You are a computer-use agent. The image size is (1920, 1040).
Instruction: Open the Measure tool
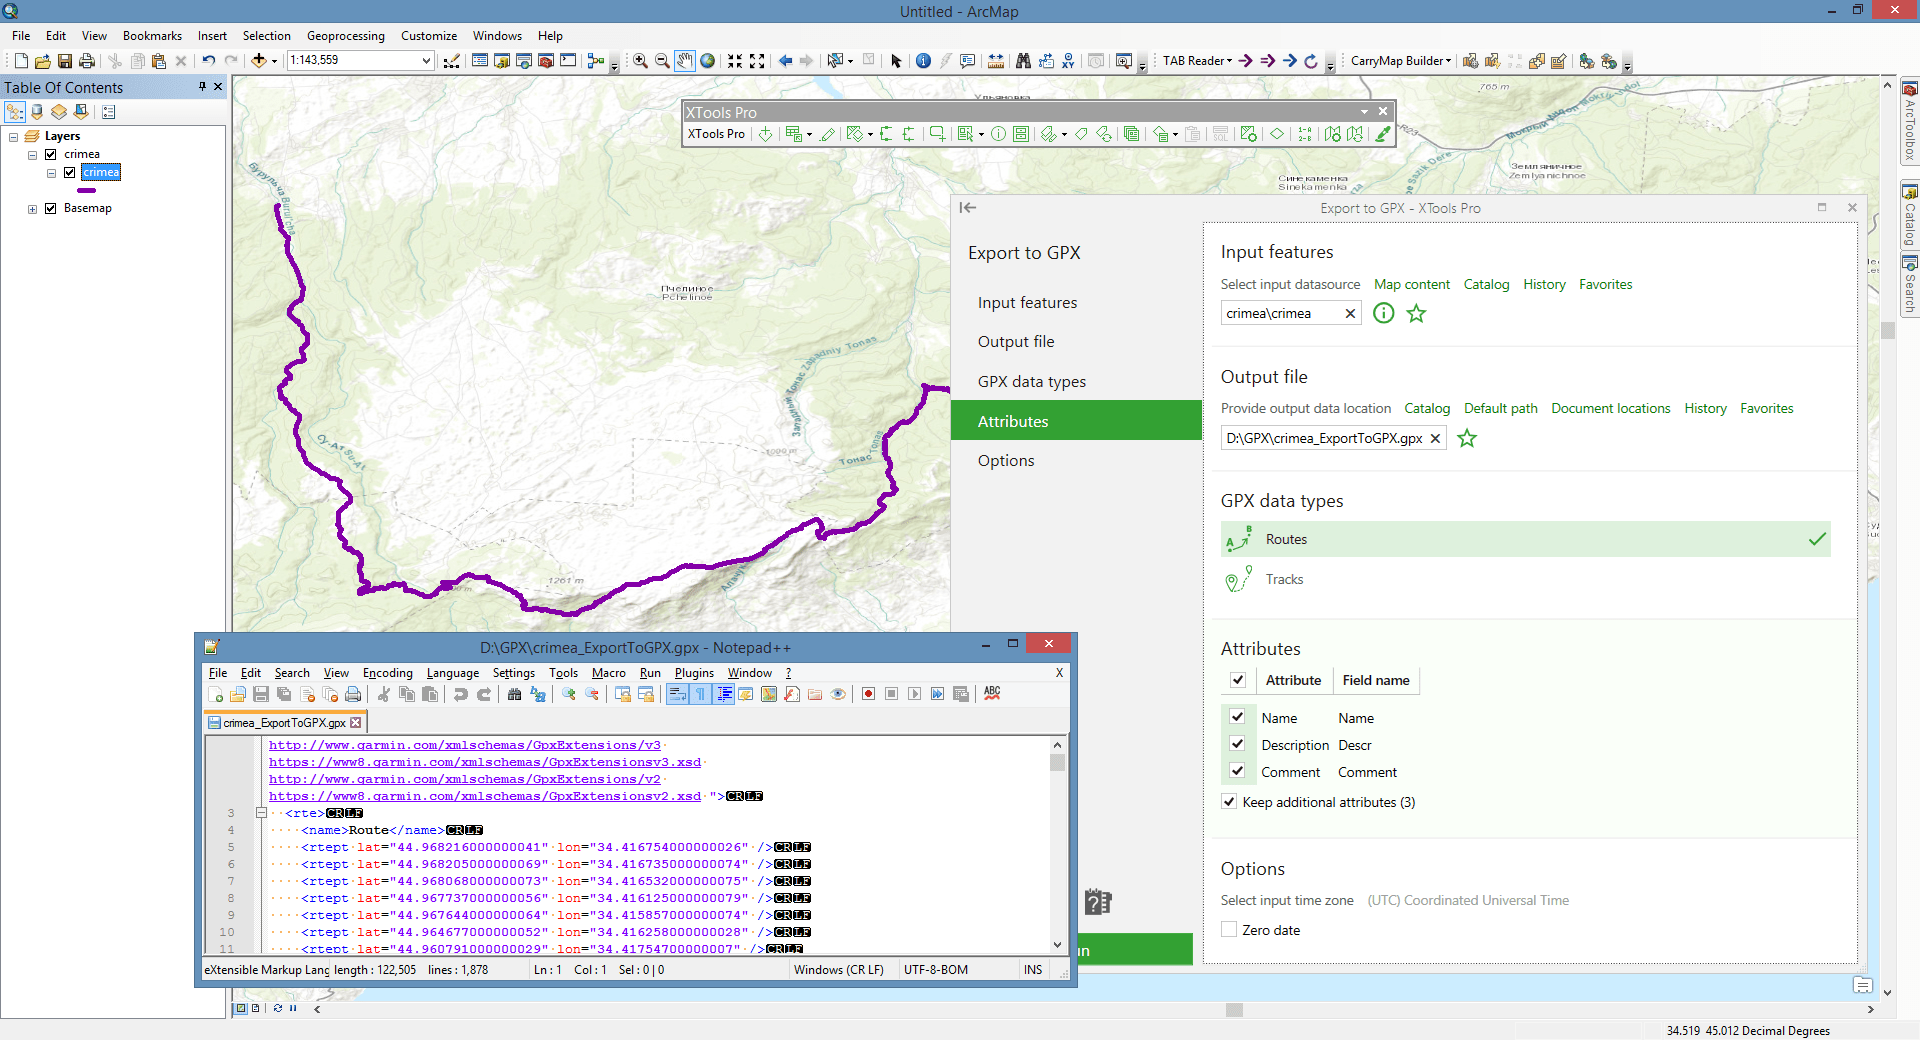[996, 61]
